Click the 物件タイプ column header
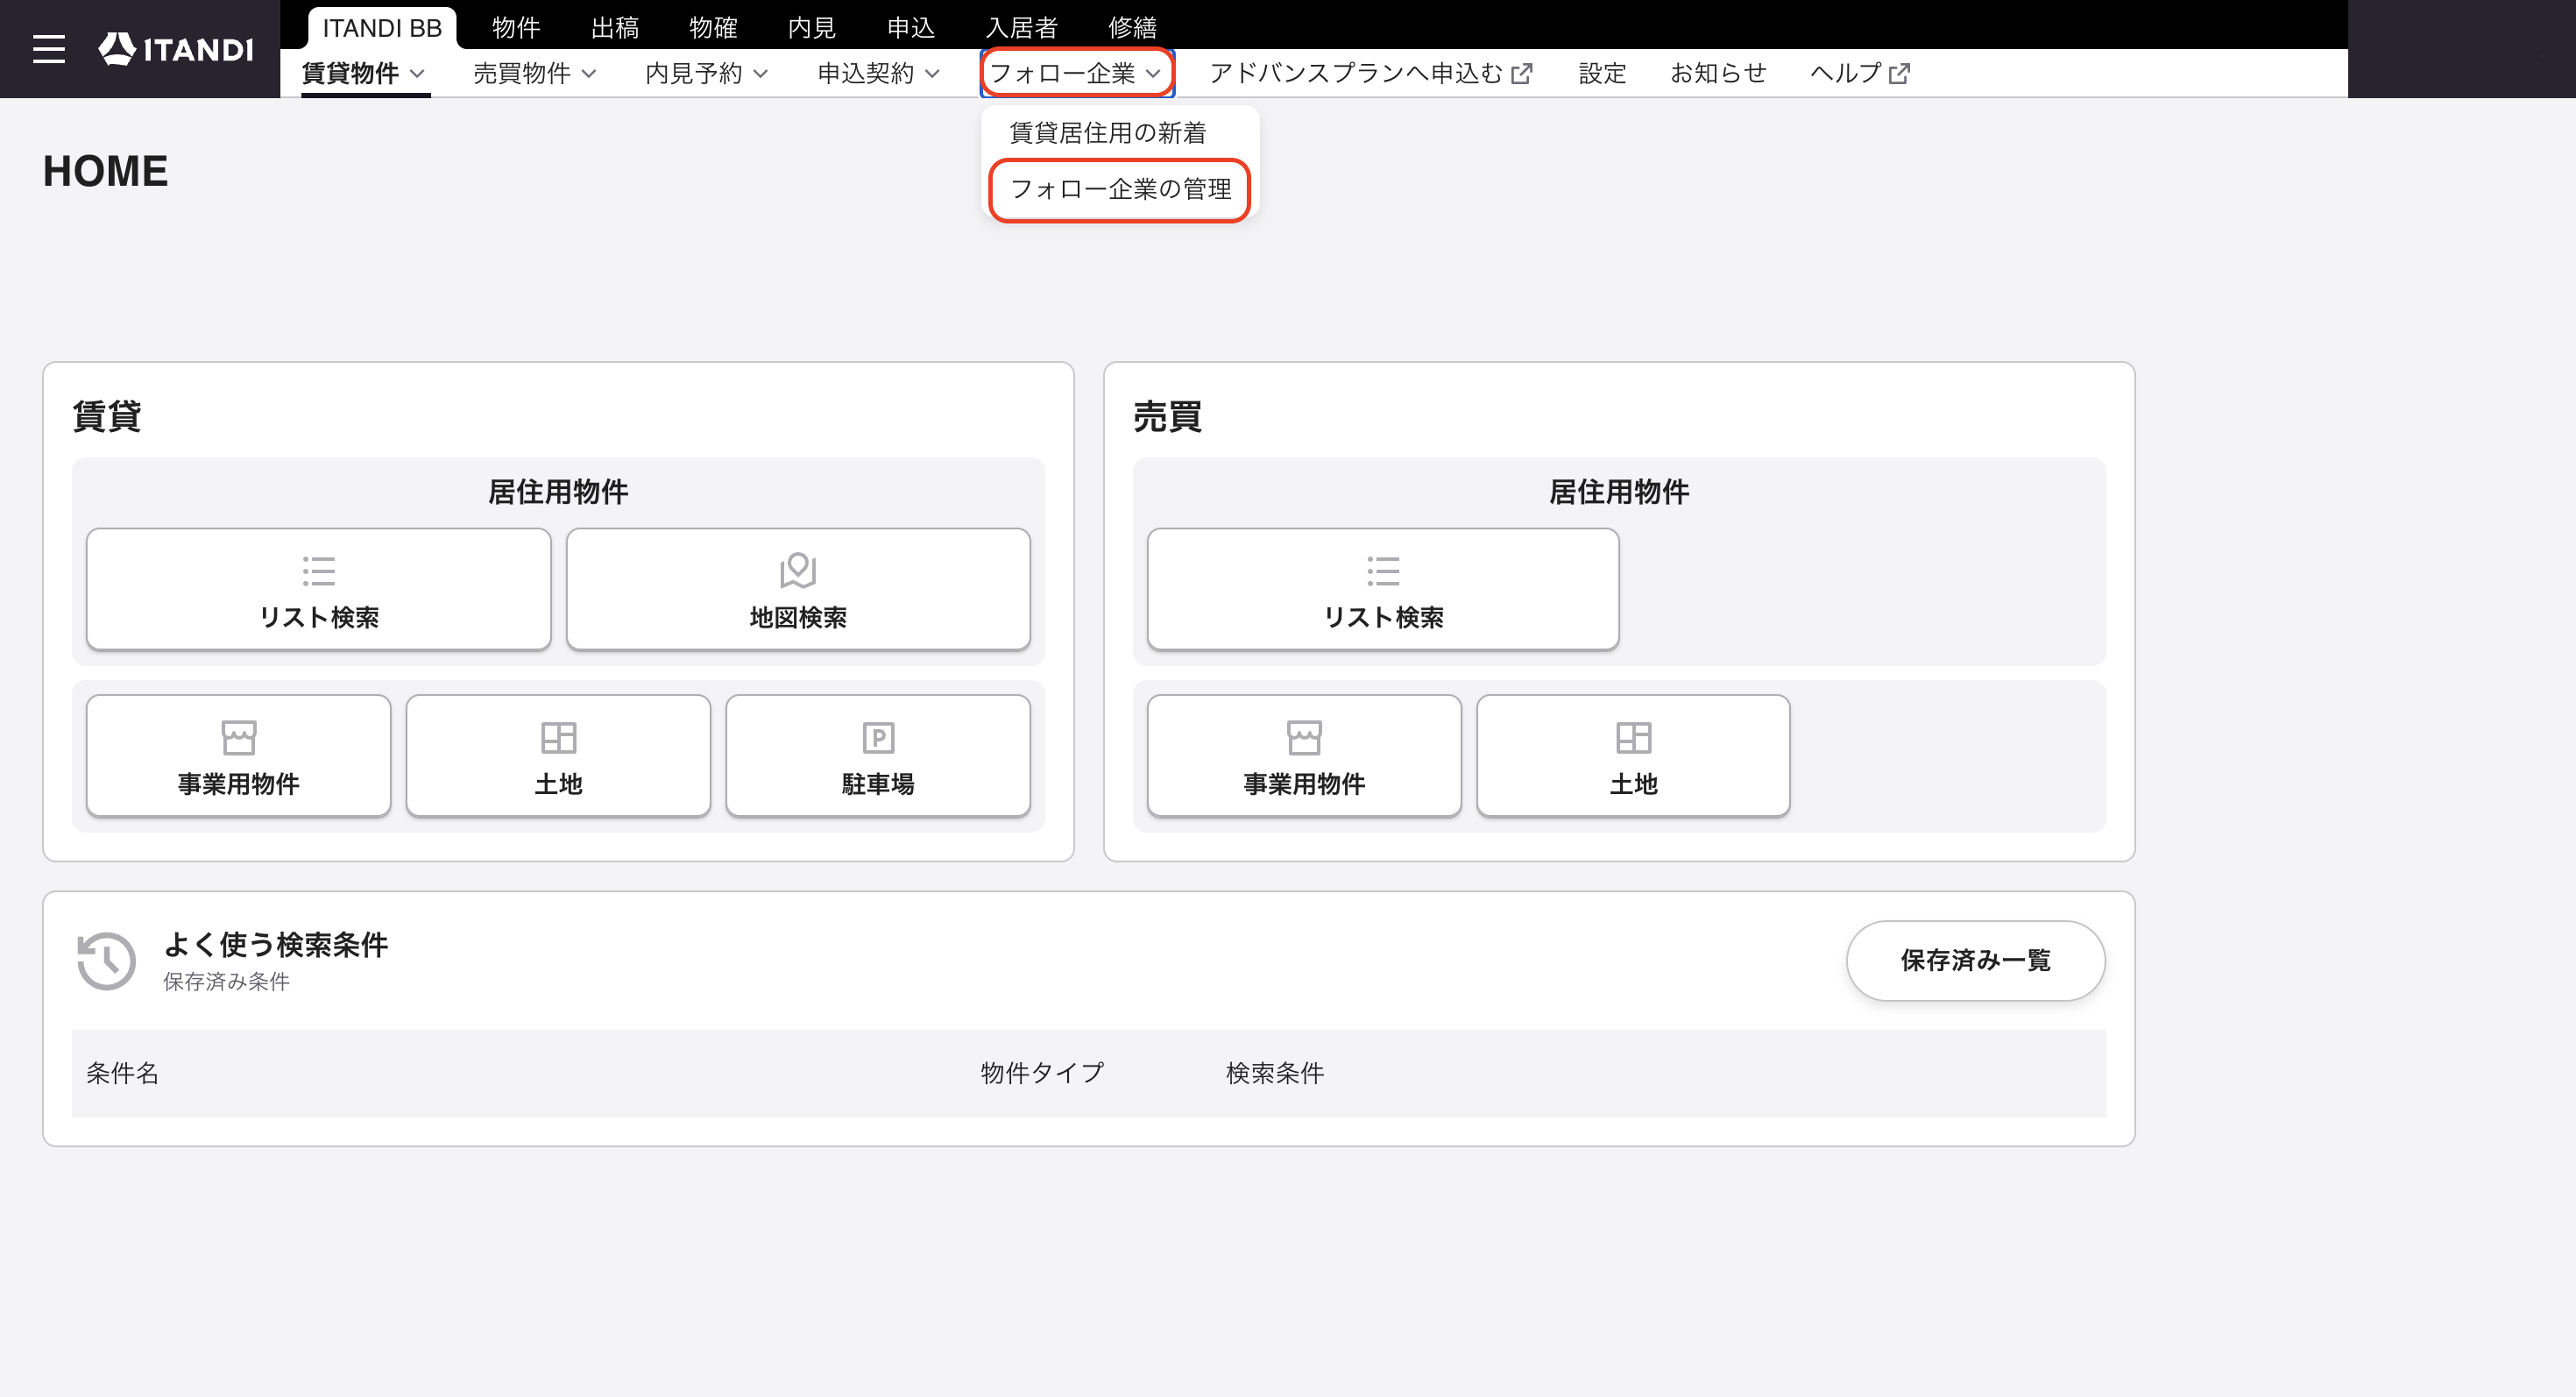The width and height of the screenshot is (2576, 1397). [x=1042, y=1073]
